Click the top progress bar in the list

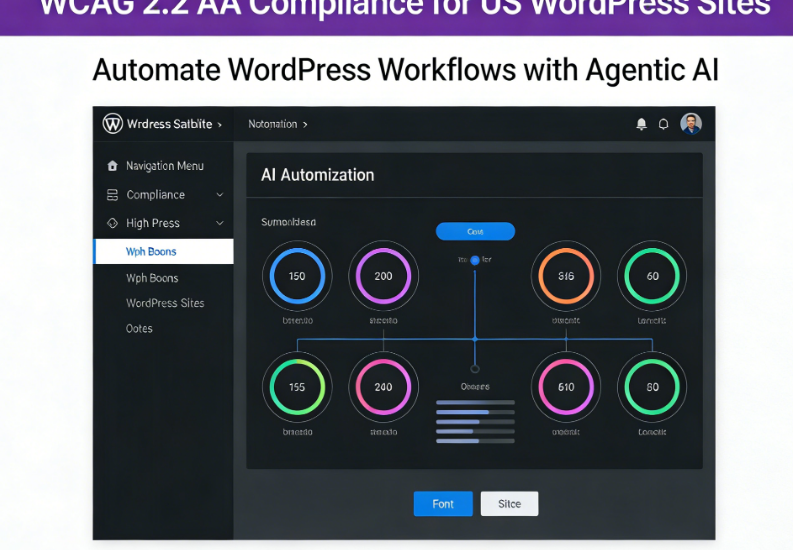(x=475, y=402)
